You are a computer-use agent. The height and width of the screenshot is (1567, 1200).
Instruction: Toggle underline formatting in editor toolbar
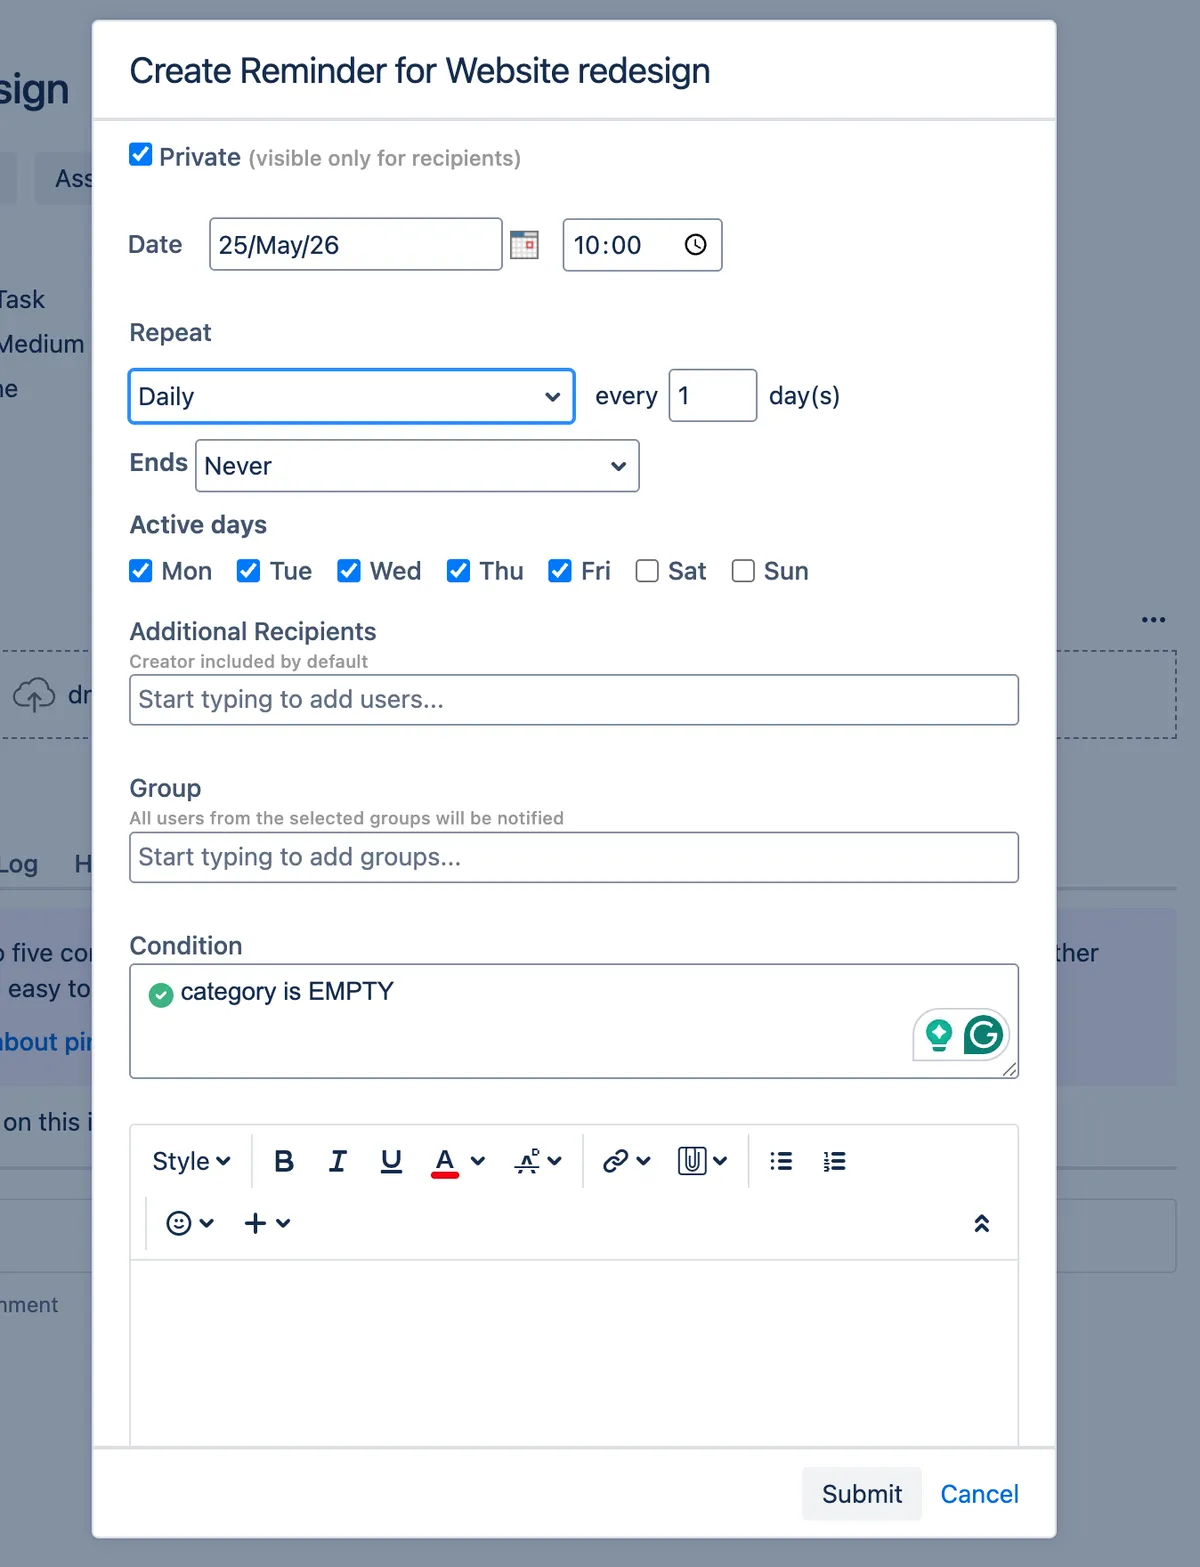tap(391, 1161)
